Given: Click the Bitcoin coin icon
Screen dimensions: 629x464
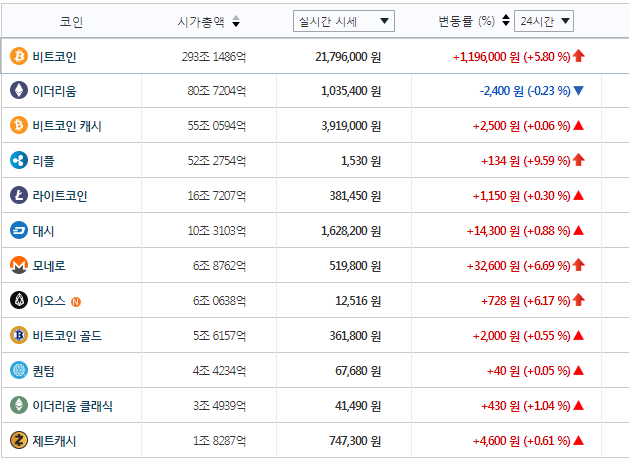Looking at the screenshot, I should click(18, 56).
